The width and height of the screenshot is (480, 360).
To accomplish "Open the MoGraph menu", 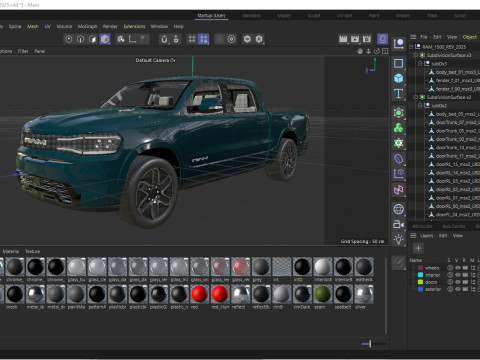I will click(87, 26).
